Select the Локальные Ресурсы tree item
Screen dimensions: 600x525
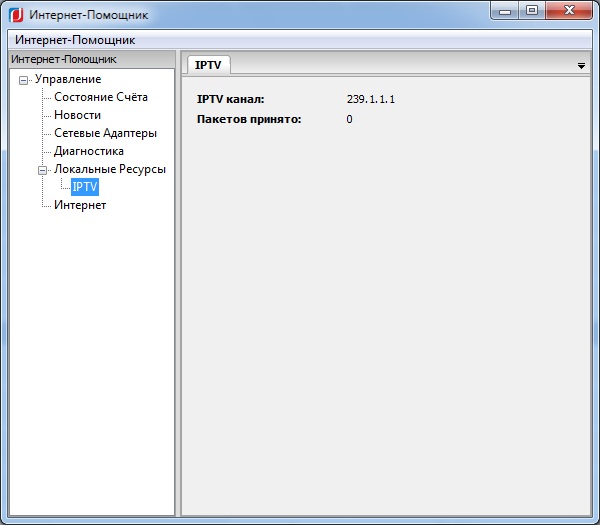tap(109, 169)
